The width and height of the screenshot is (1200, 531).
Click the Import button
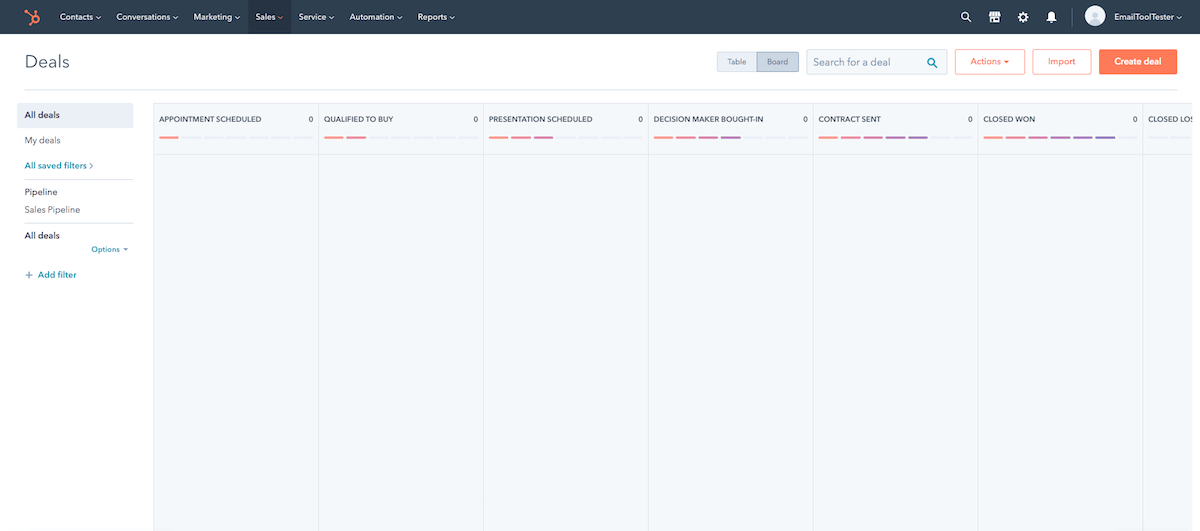(x=1061, y=62)
